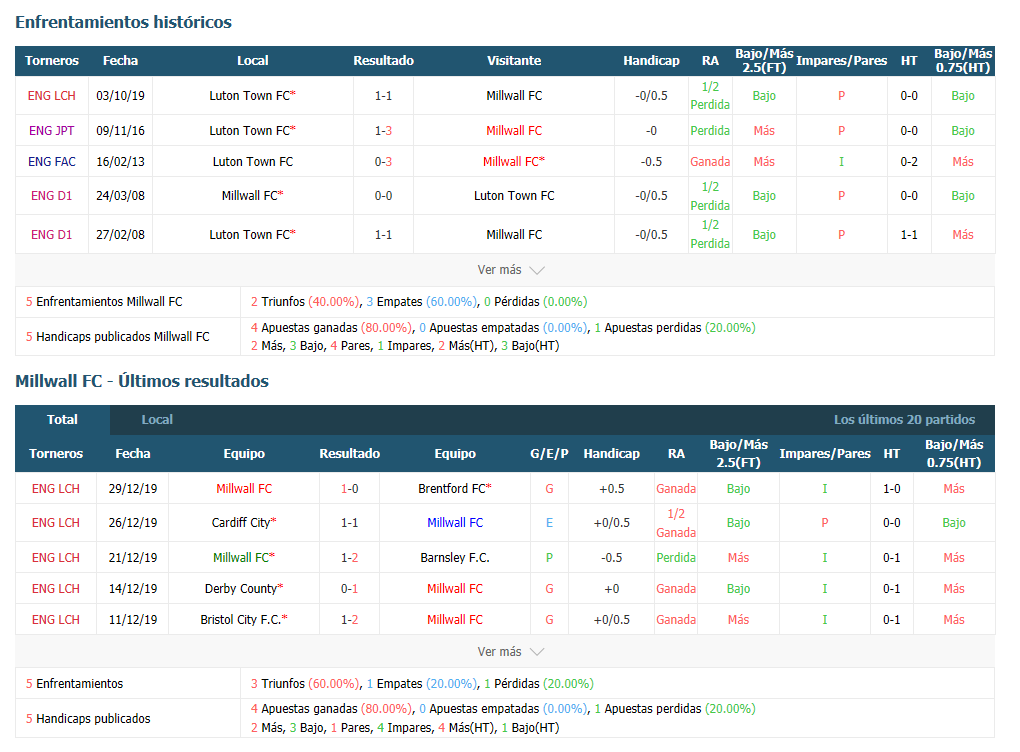Expand 'Ver más' under Millwall FC últimos resultados
This screenshot has height=752, width=1020.
coord(510,652)
